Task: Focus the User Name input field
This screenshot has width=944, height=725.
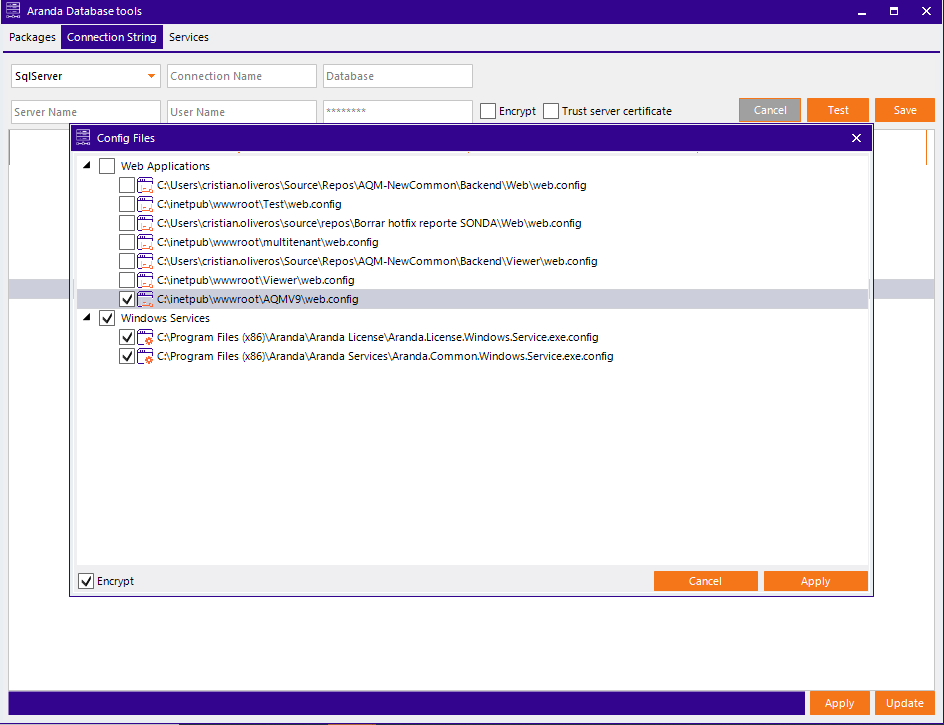Action: (242, 112)
